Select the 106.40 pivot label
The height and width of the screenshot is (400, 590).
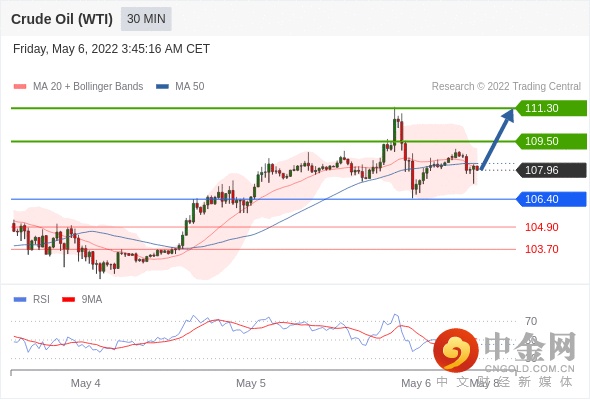pos(551,199)
